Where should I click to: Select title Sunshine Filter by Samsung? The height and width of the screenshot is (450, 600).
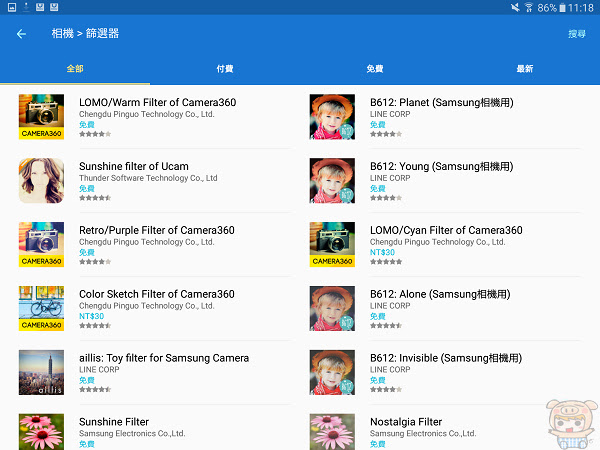(114, 422)
